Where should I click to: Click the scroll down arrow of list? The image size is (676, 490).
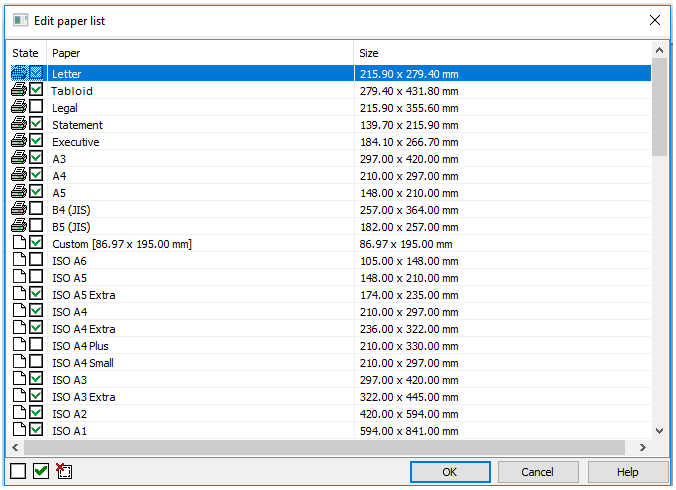click(x=659, y=431)
